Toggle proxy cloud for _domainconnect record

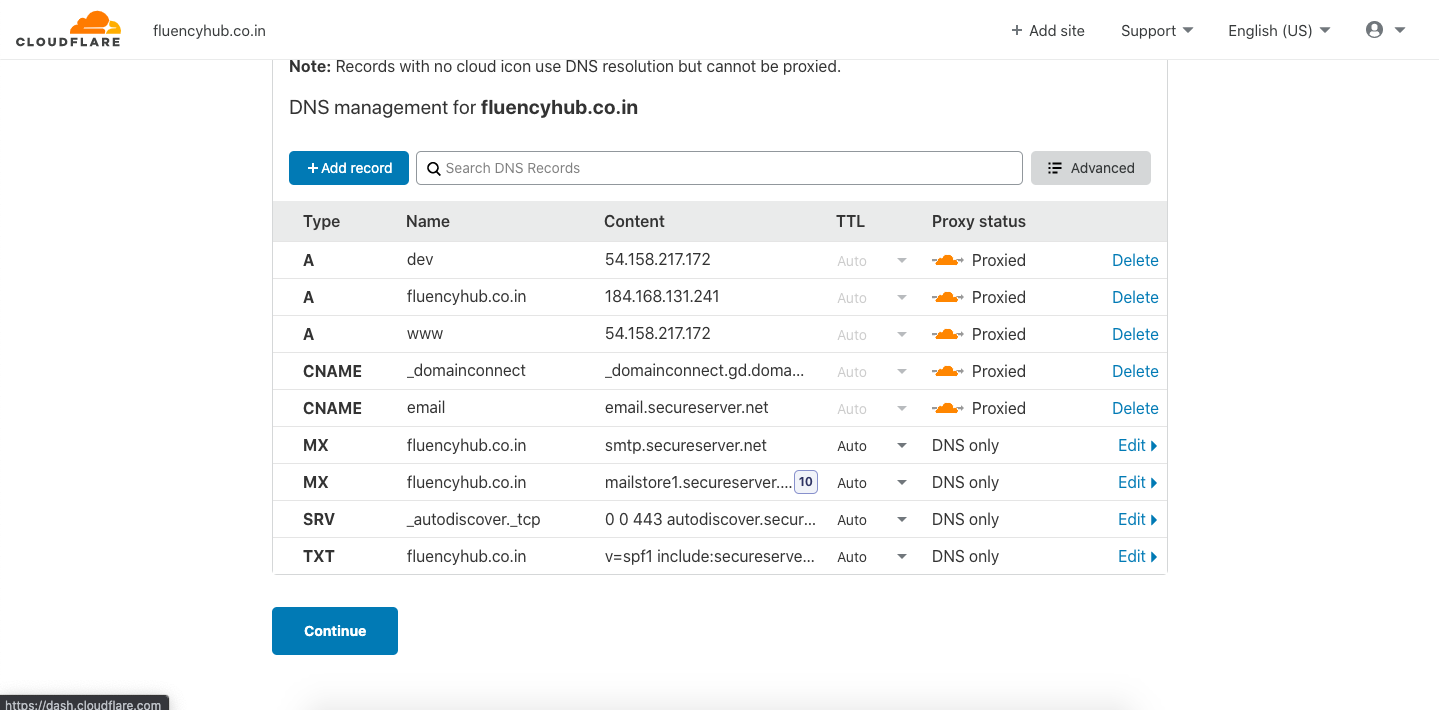(947, 371)
